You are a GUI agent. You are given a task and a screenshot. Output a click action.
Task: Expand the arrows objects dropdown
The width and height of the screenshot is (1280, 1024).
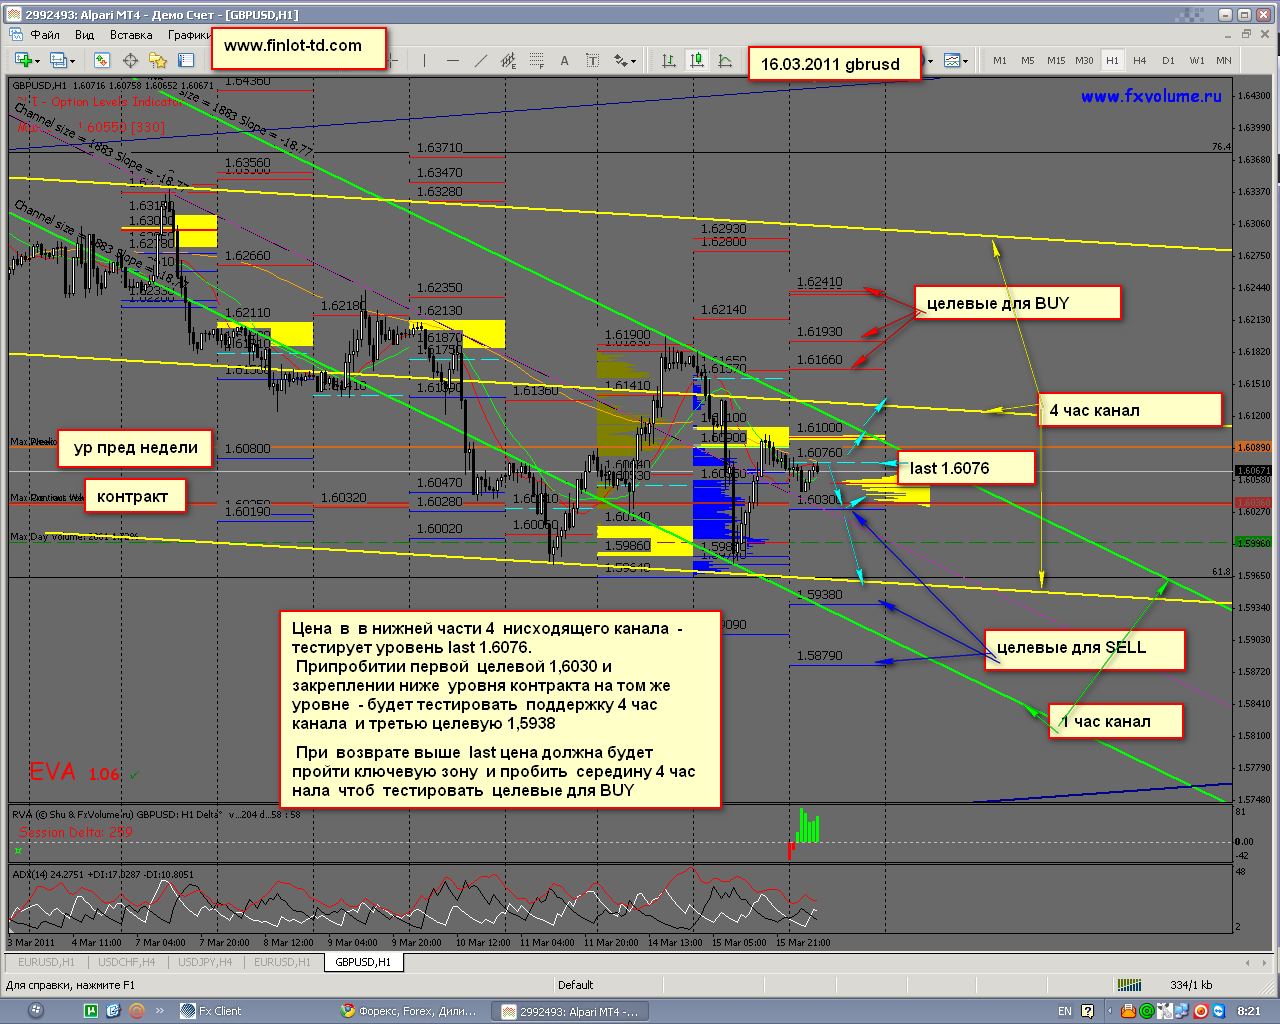(x=633, y=61)
